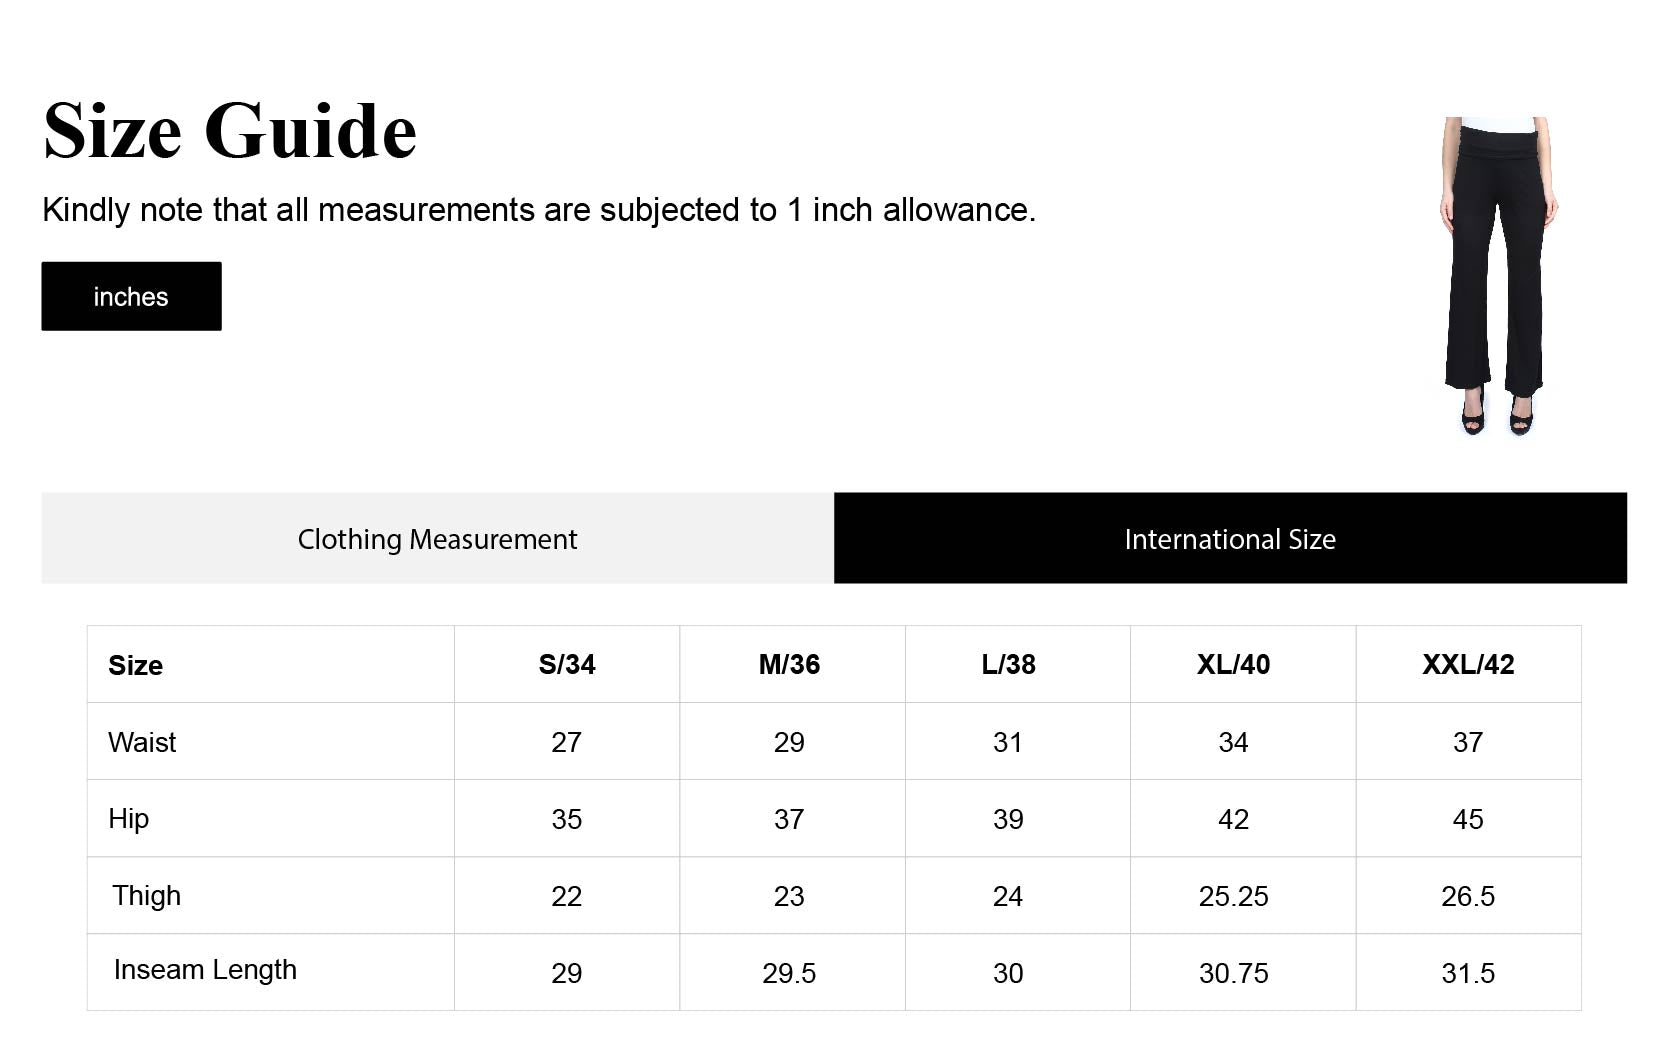Select the M/36 size column header

coord(789,664)
